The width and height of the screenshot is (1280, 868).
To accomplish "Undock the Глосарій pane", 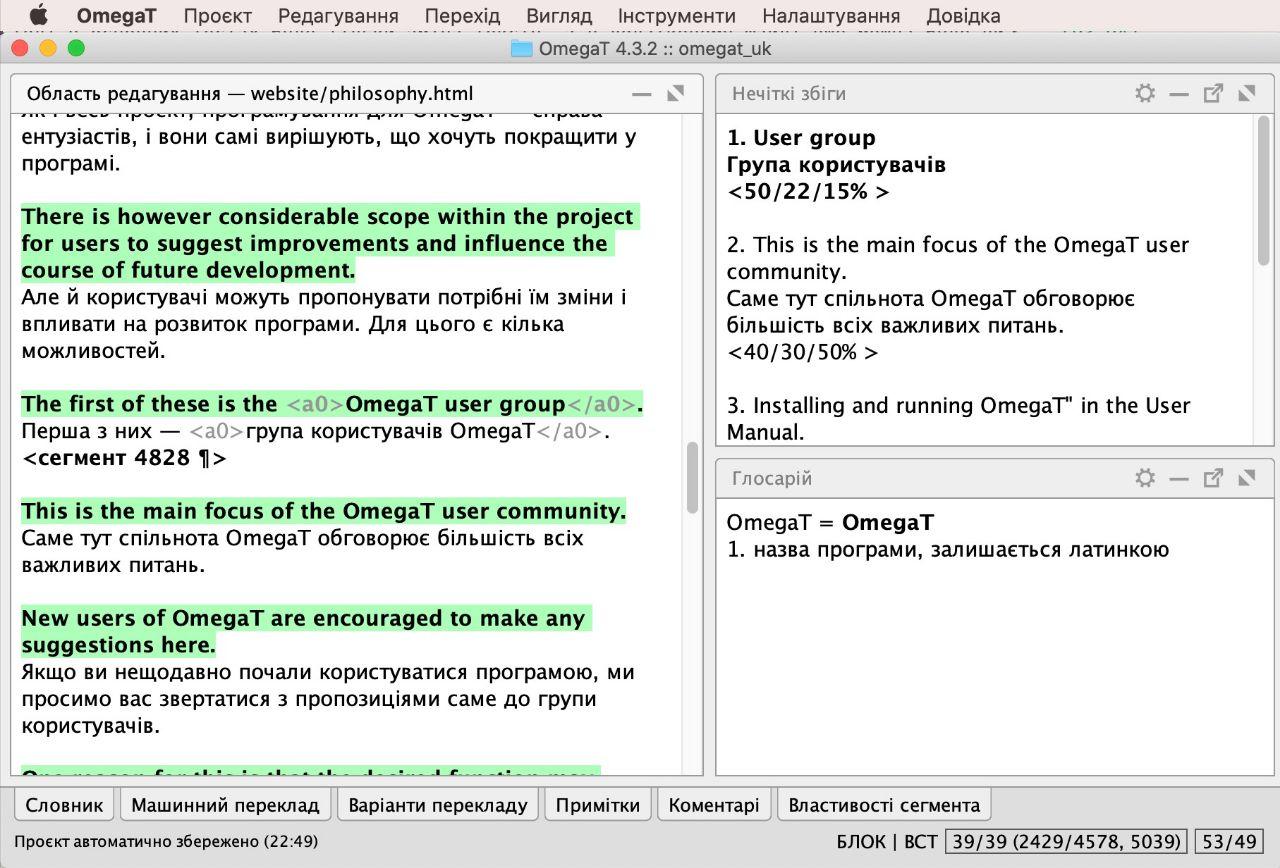I will click(x=1213, y=478).
